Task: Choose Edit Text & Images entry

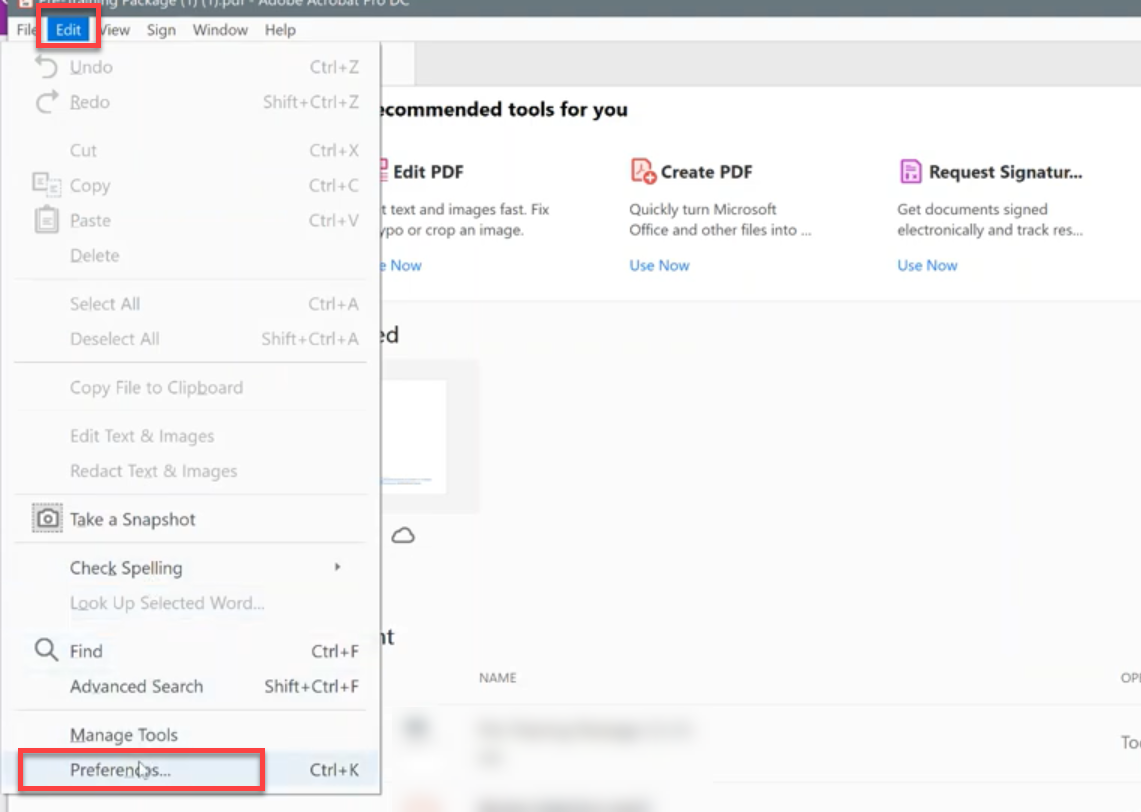Action: pyautogui.click(x=191, y=436)
